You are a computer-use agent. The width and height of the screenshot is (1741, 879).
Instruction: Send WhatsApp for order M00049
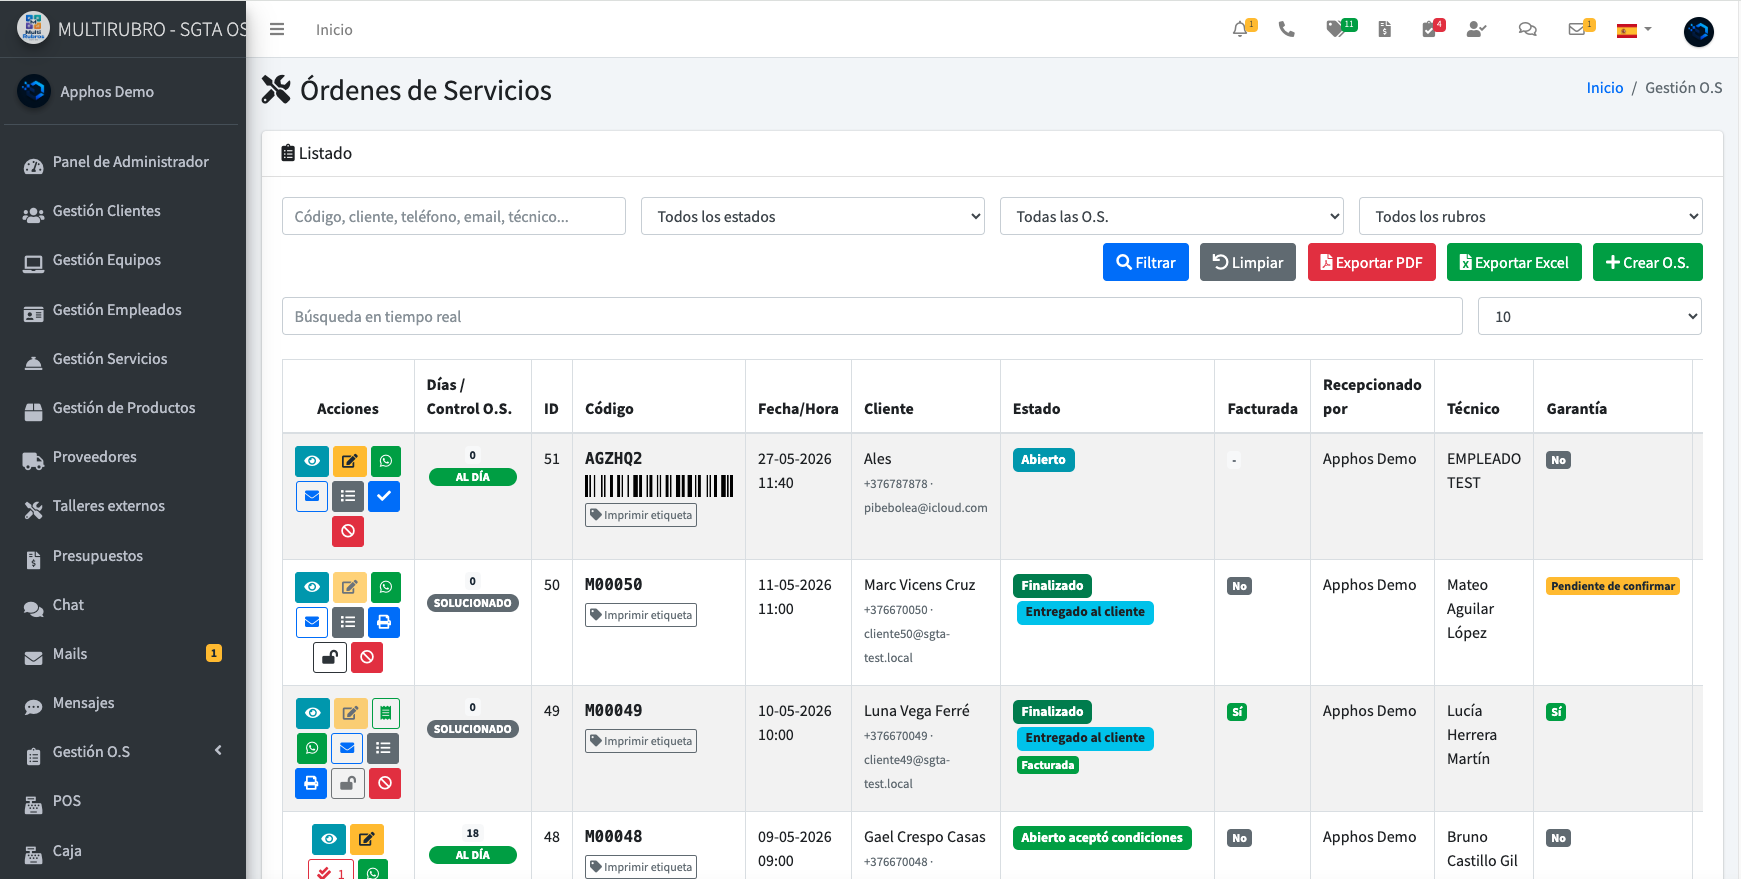(x=312, y=748)
